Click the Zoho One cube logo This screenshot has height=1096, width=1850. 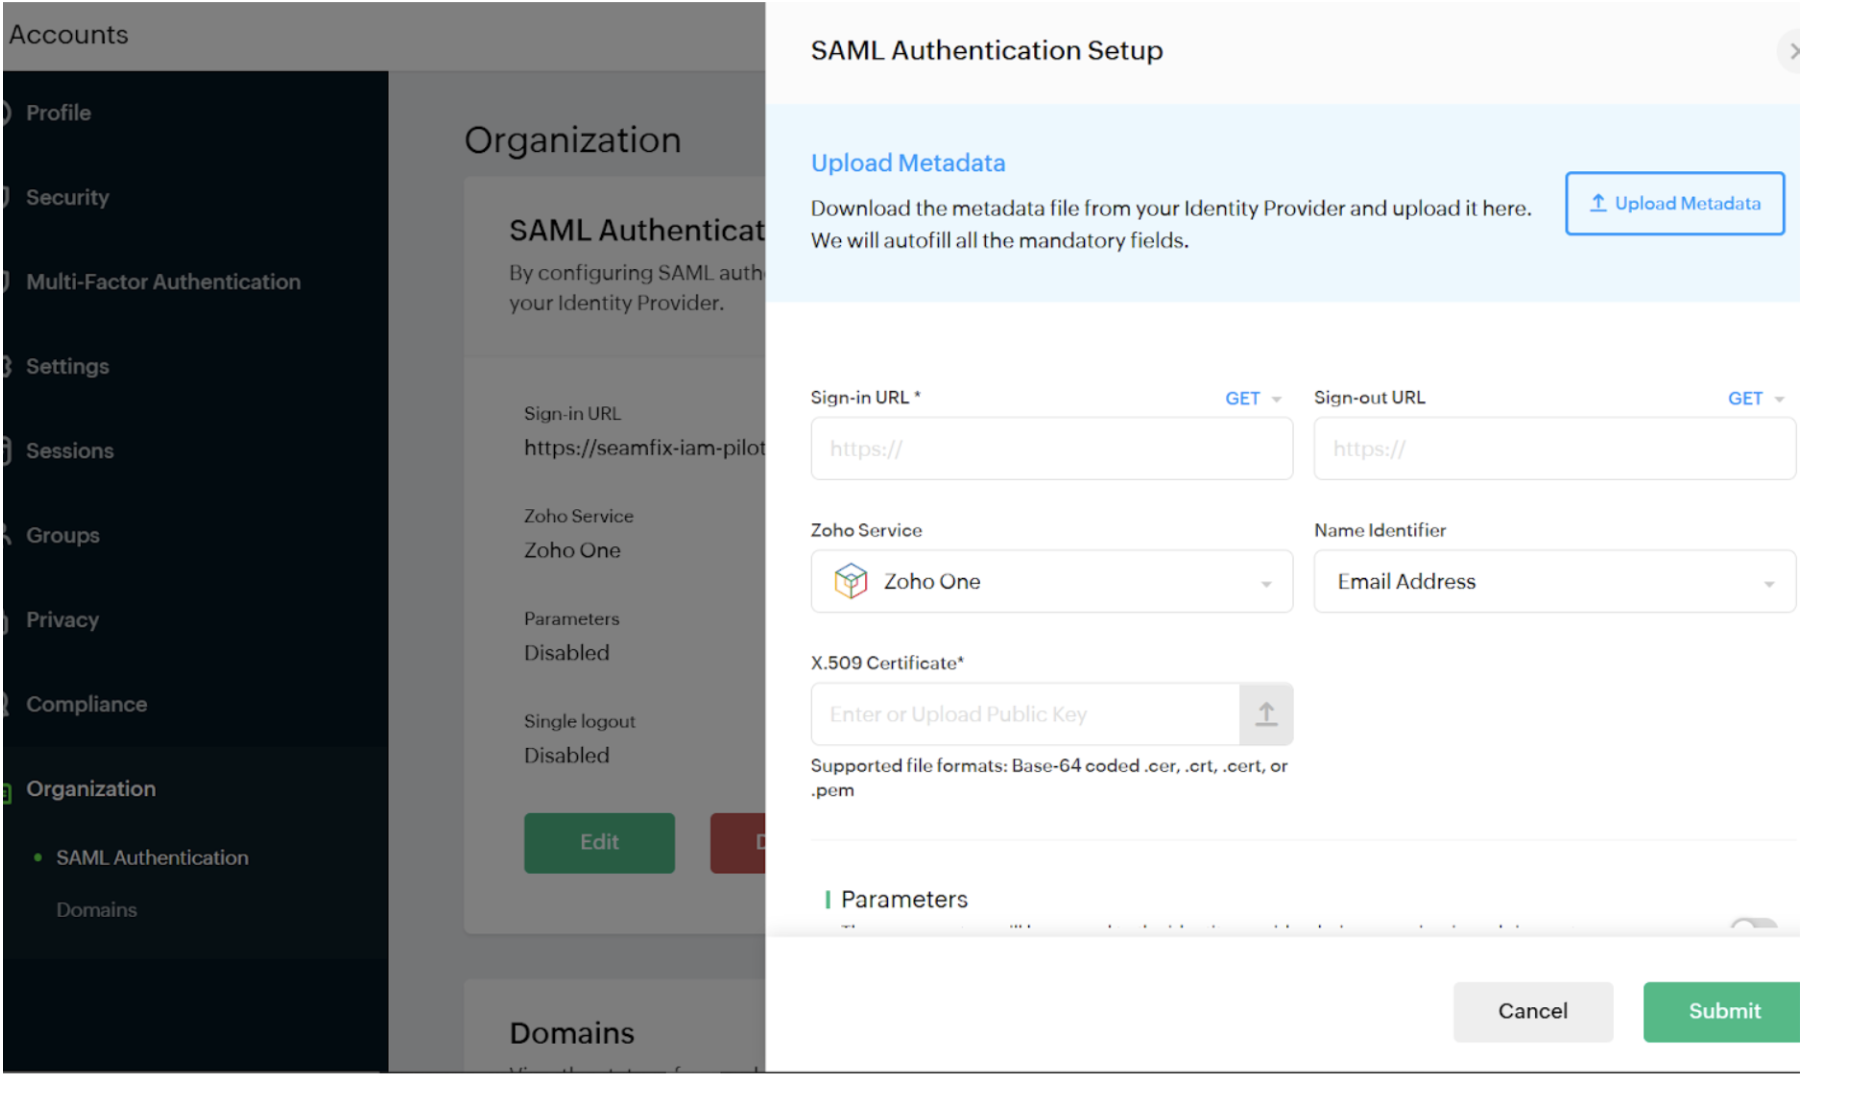pos(851,581)
